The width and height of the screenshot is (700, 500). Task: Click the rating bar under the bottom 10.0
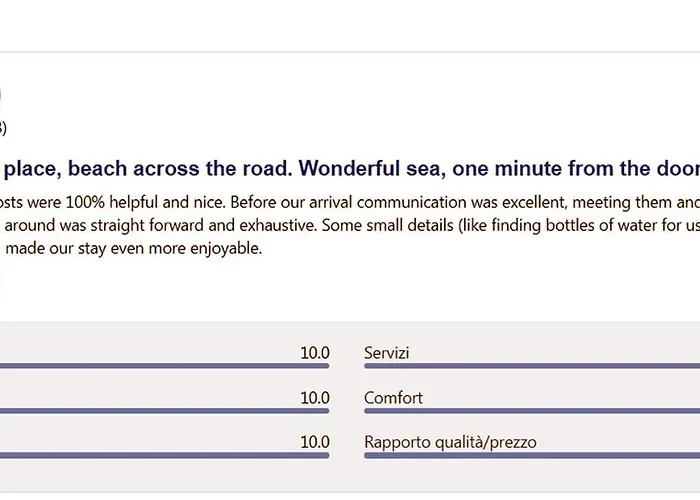click(164, 455)
